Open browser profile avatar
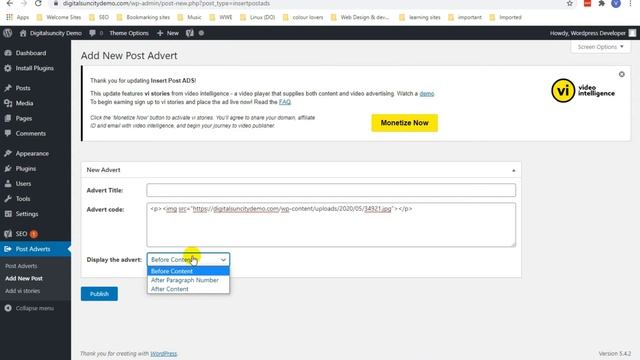 pyautogui.click(x=616, y=4)
